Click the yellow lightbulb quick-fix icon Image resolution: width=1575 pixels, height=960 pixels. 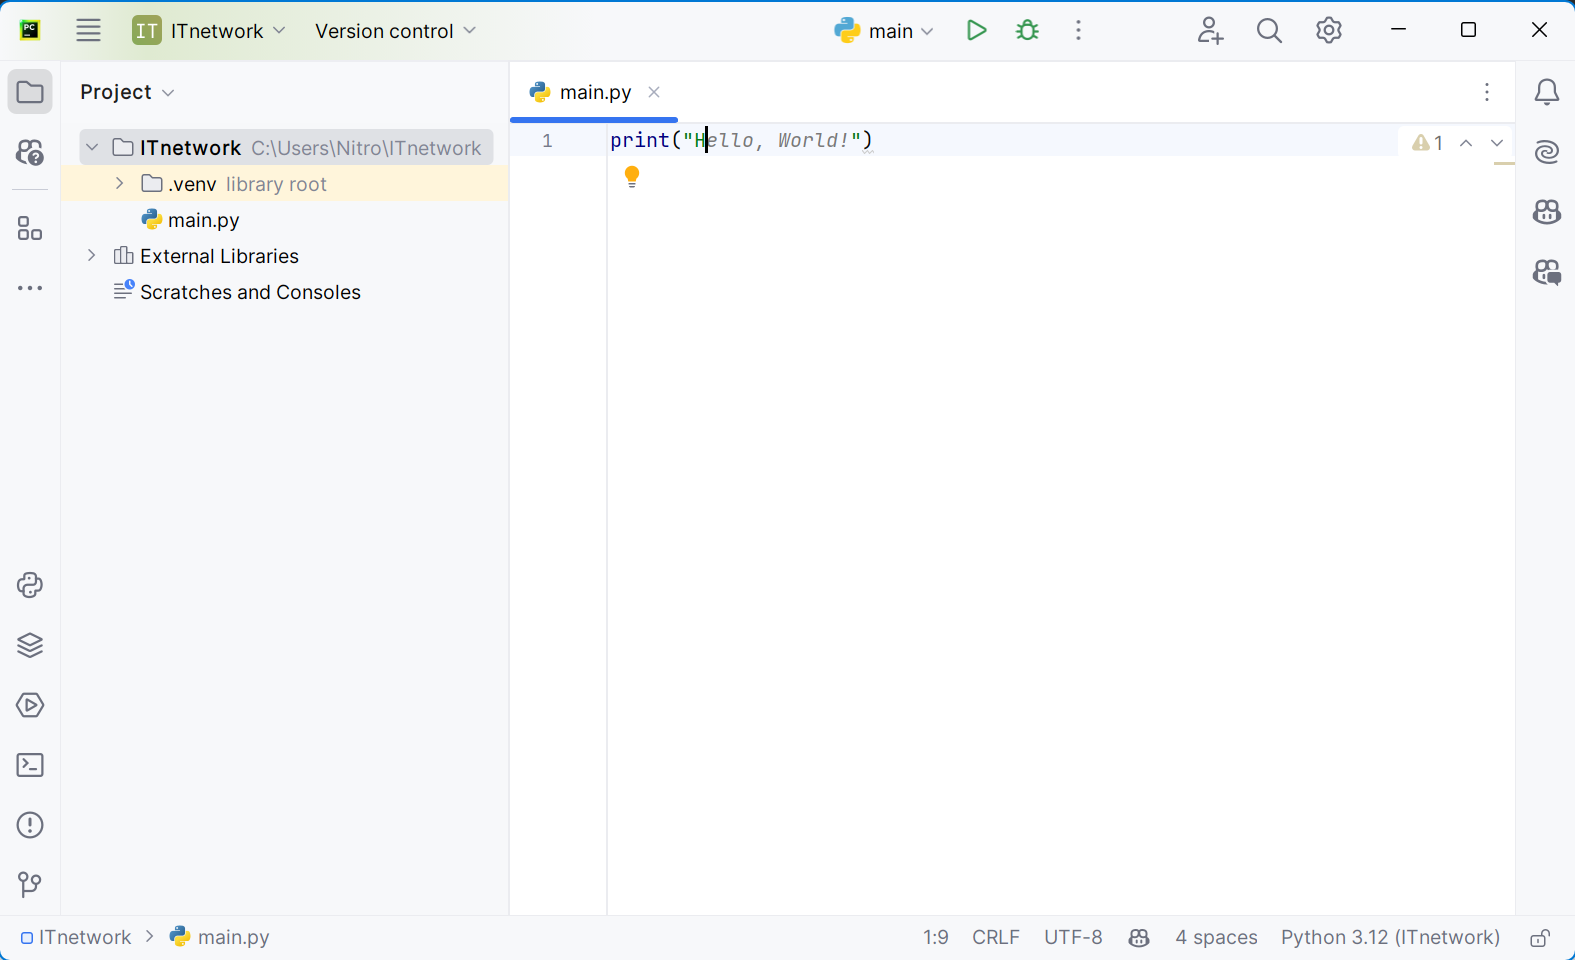[632, 177]
